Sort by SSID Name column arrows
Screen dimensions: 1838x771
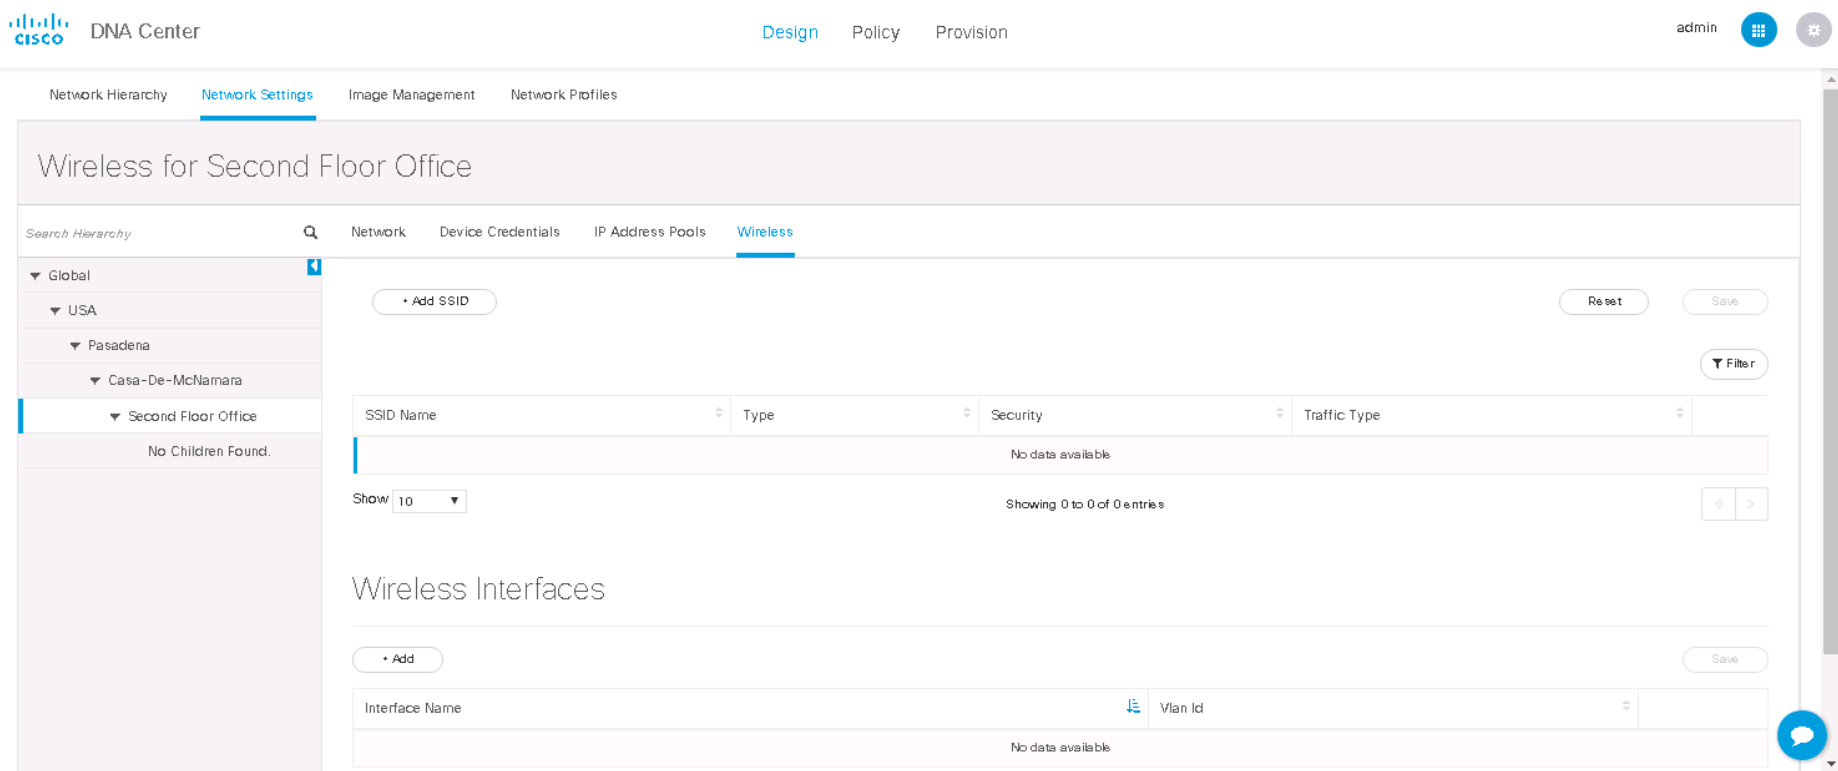[718, 413]
